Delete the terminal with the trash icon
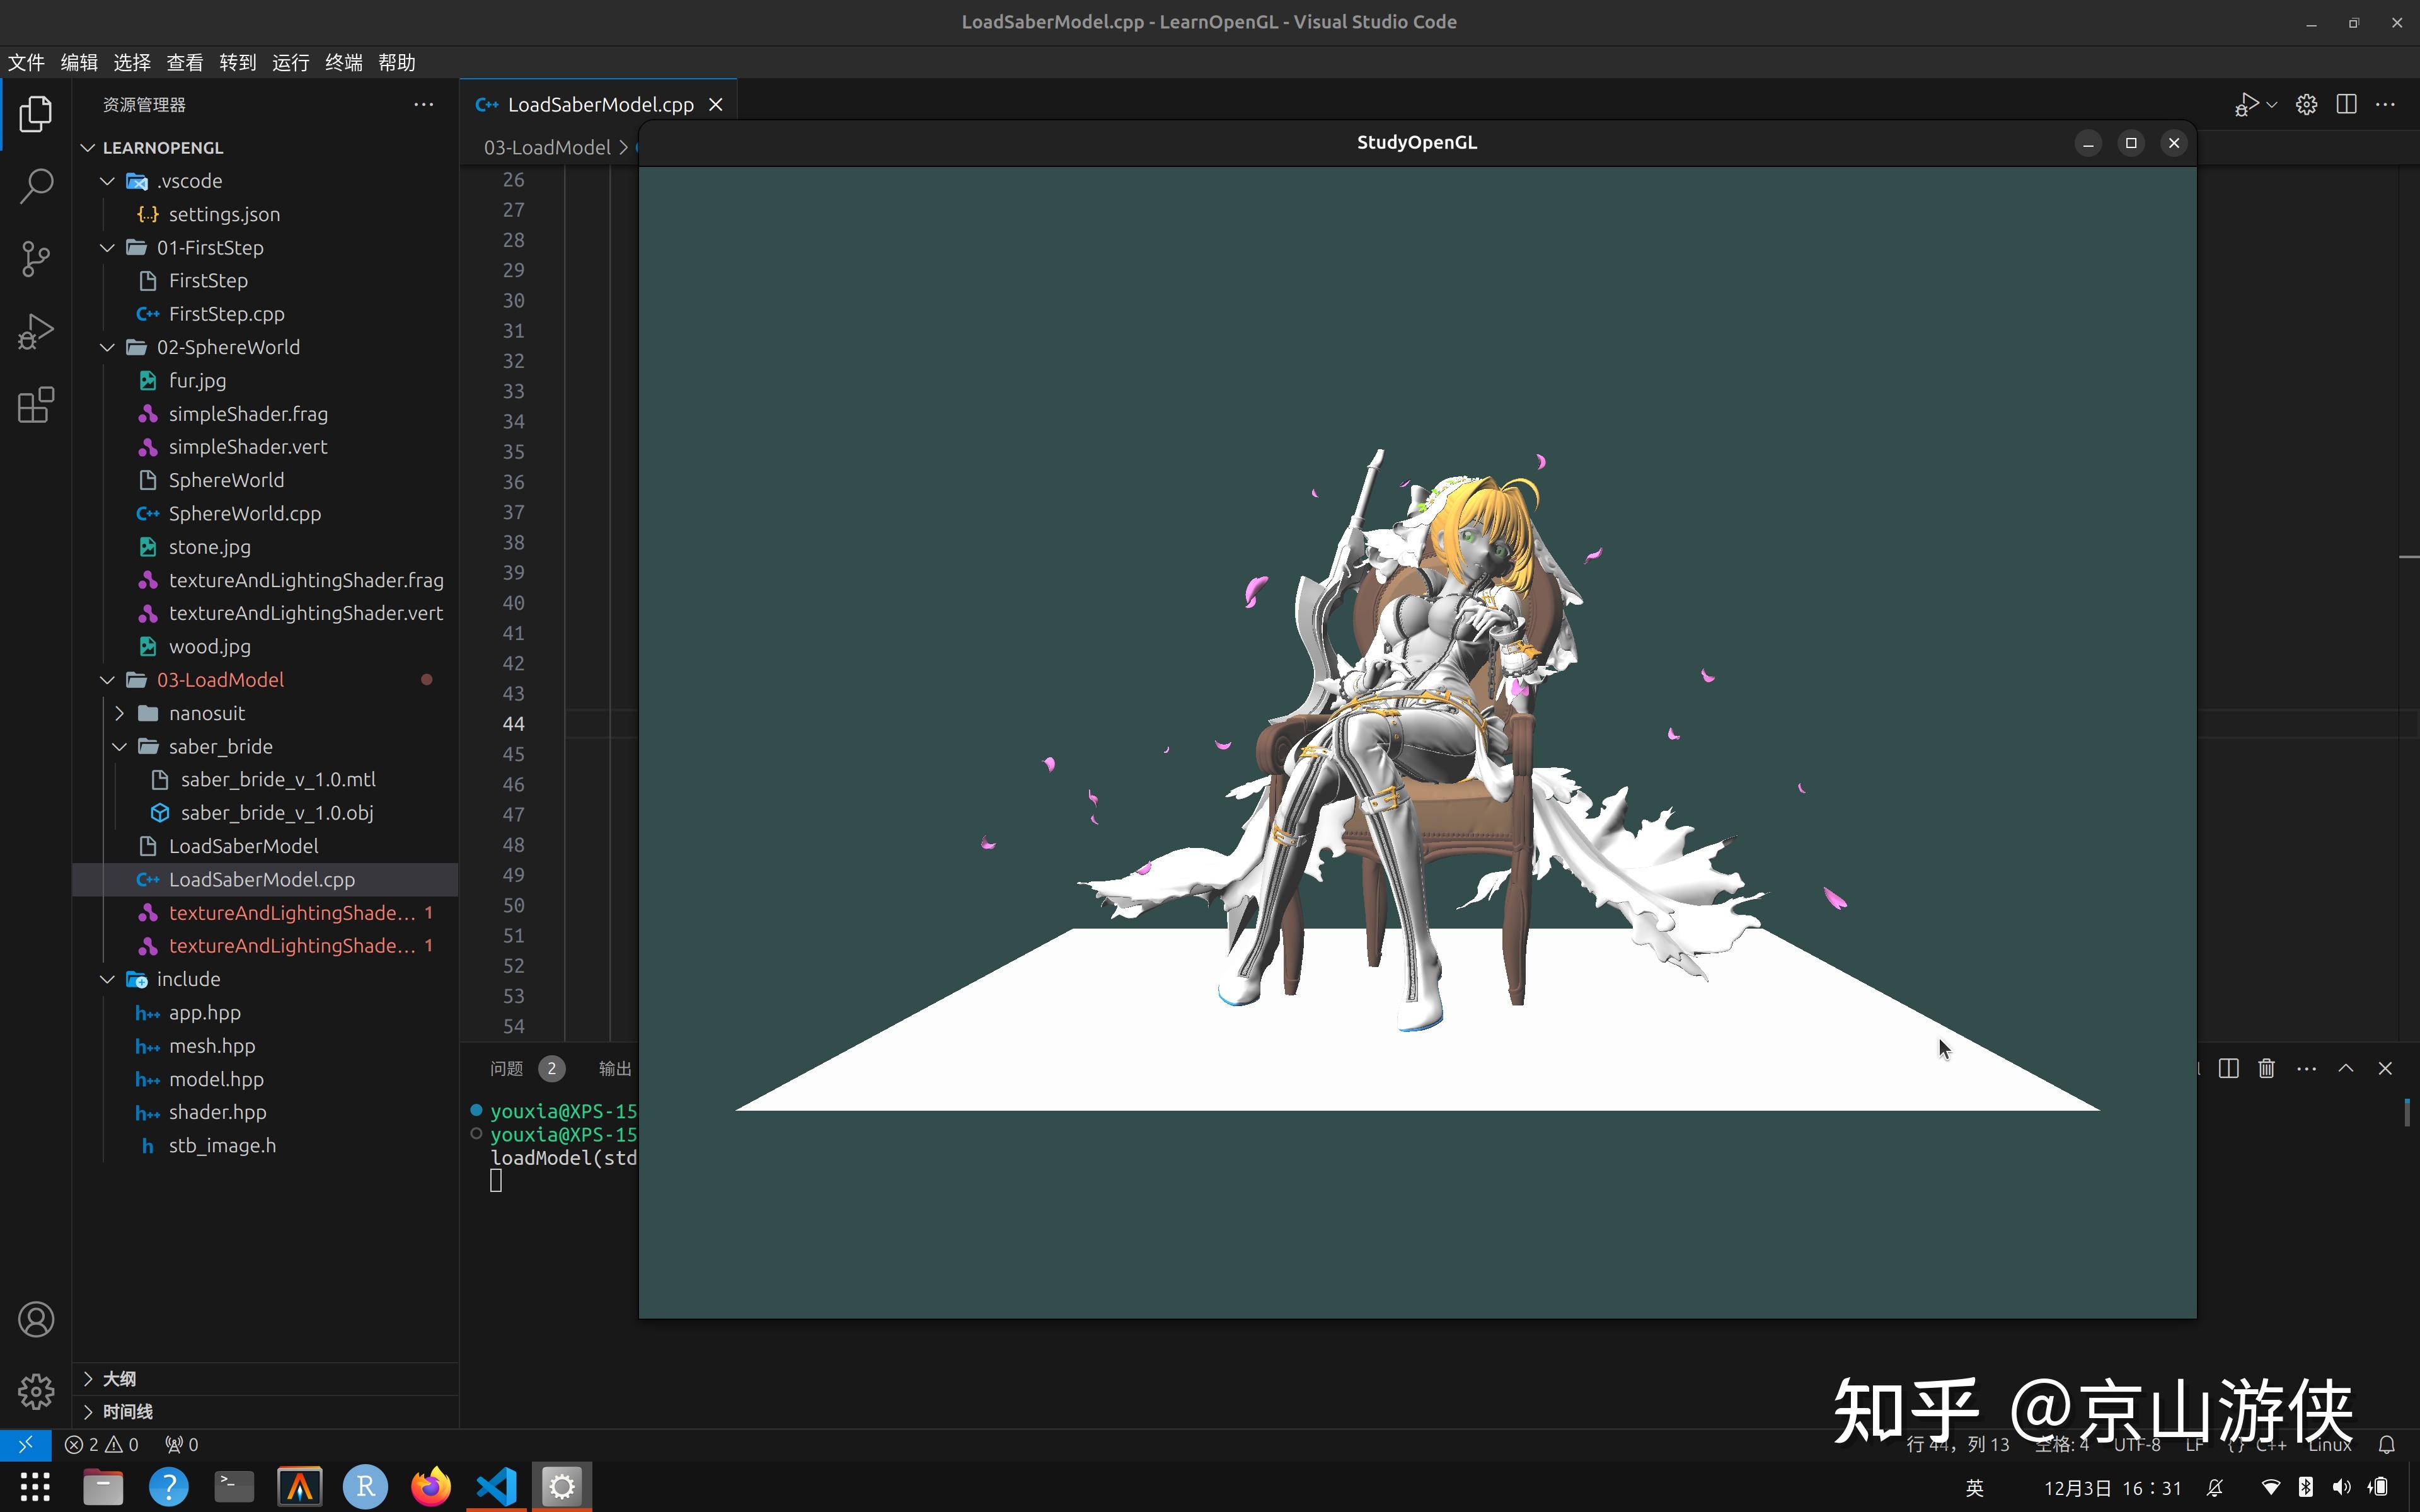Image resolution: width=2420 pixels, height=1512 pixels. coord(2266,1068)
